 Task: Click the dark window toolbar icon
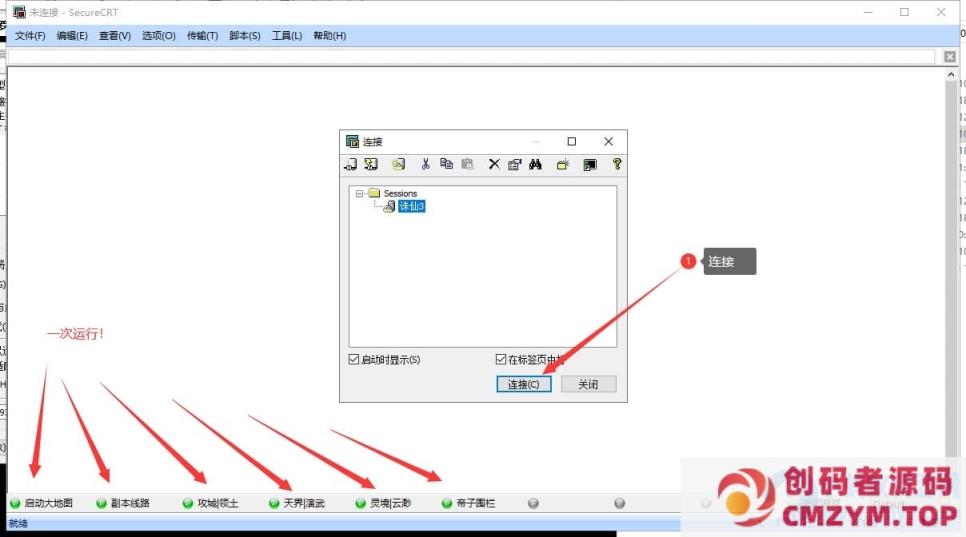point(590,164)
